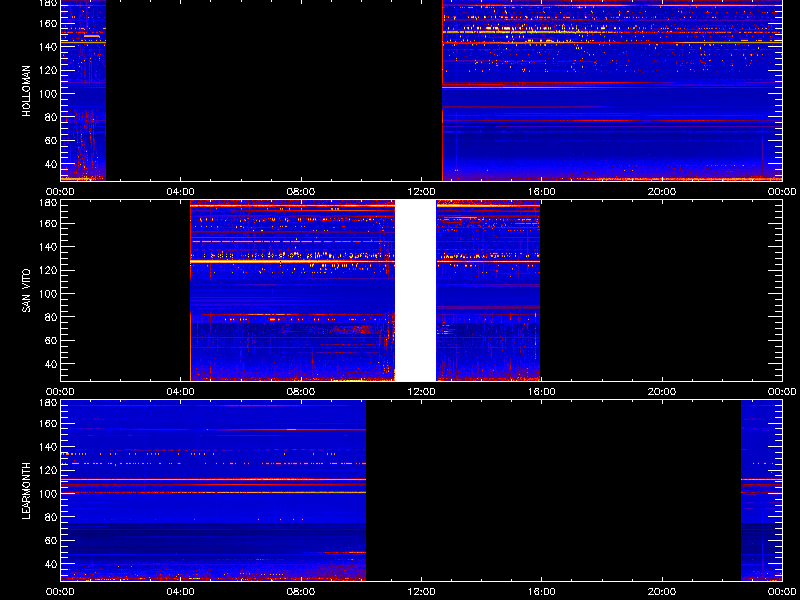Choose the 180 frequency label on Learmonth axis
This screenshot has width=800, height=600.
coord(48,403)
